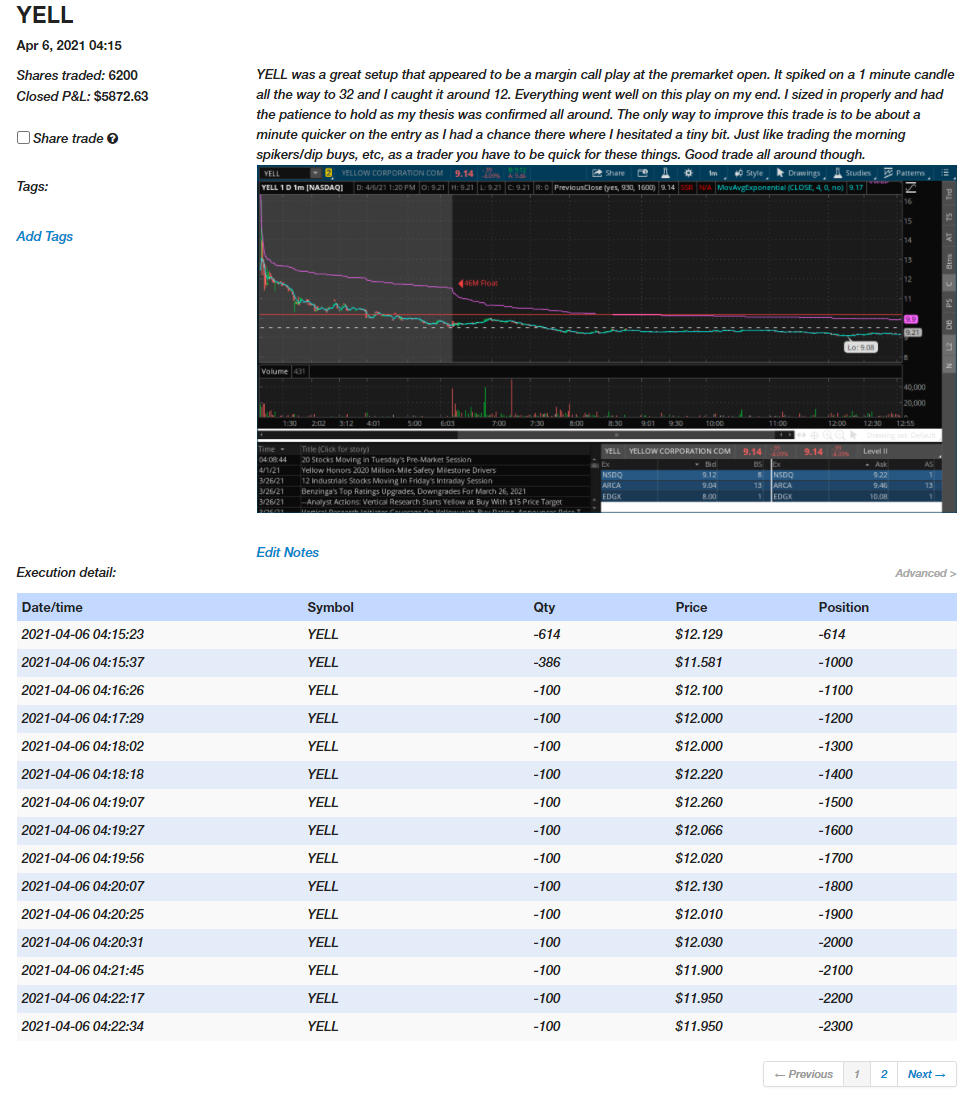Viewport: 971px width, 1100px height.
Task: Click the $12.129 price cell
Action: click(699, 634)
